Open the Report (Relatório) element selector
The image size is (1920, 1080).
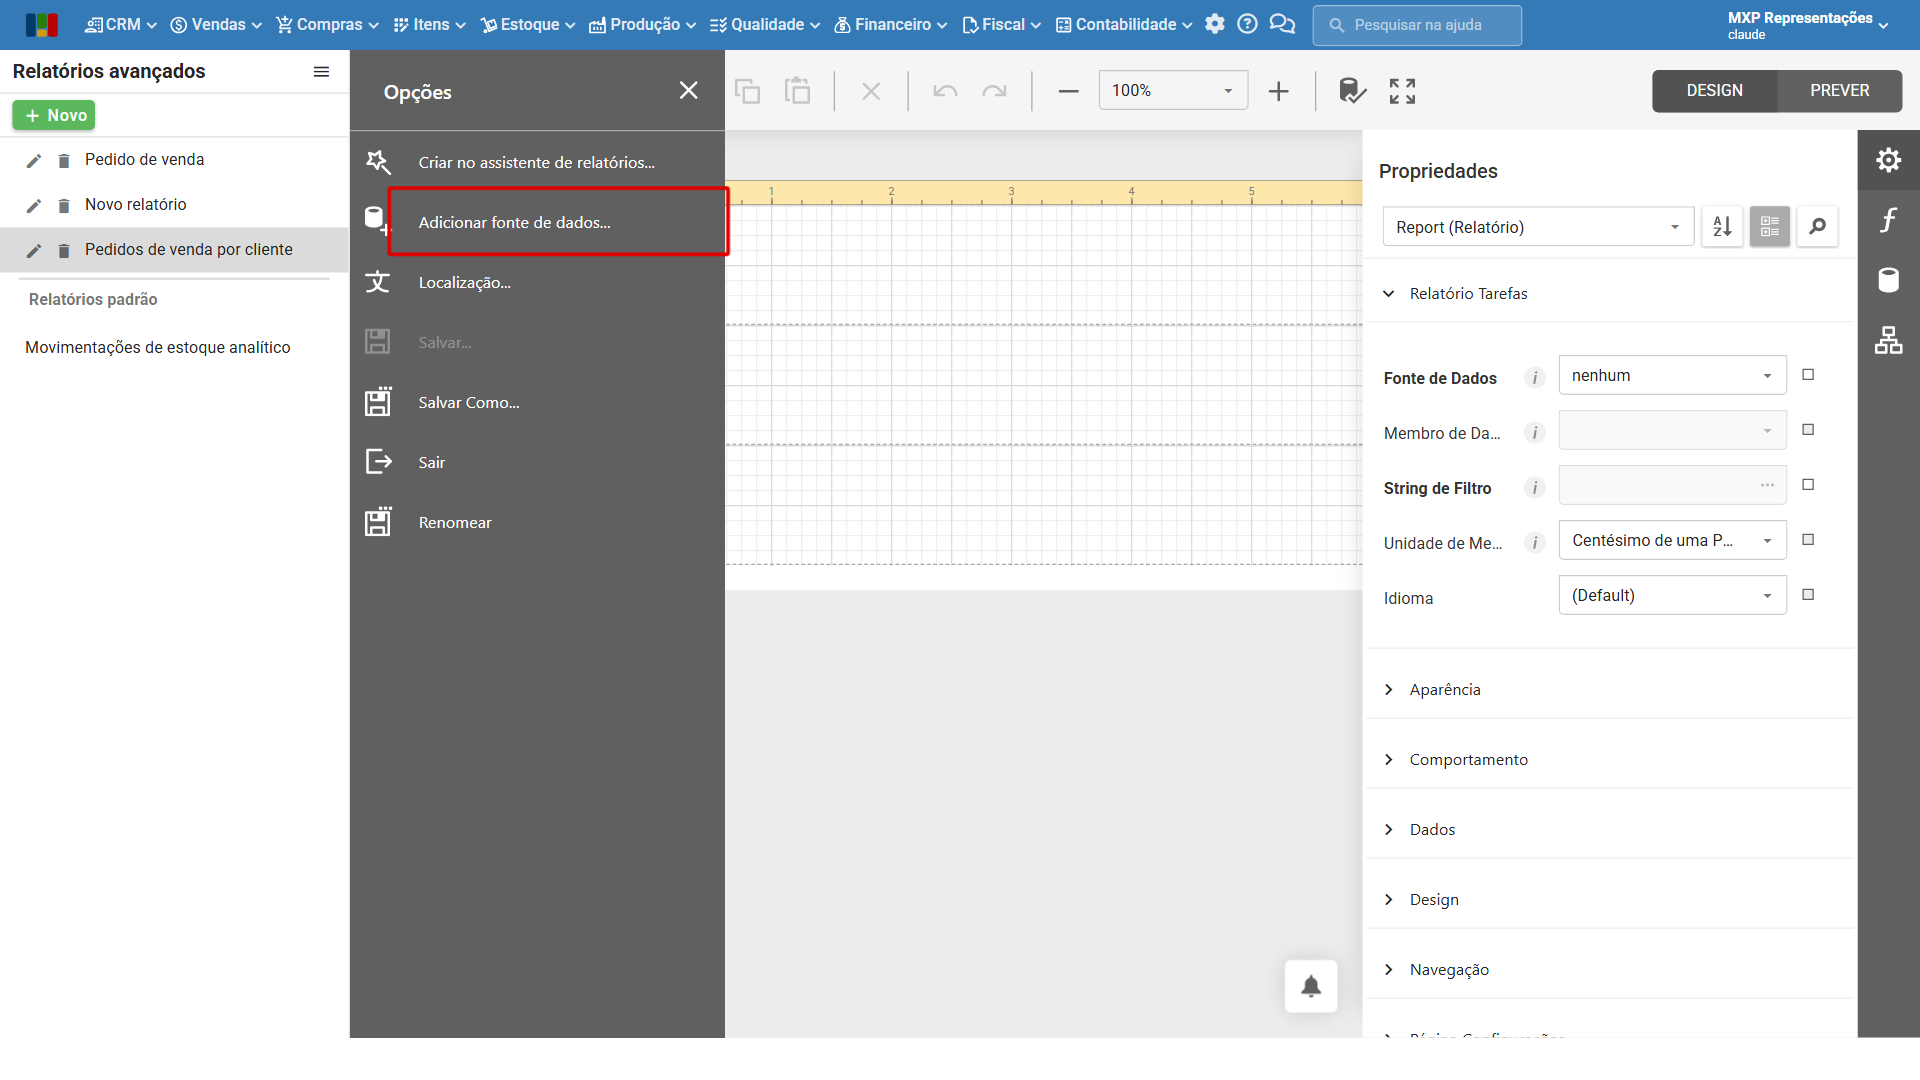(x=1538, y=227)
